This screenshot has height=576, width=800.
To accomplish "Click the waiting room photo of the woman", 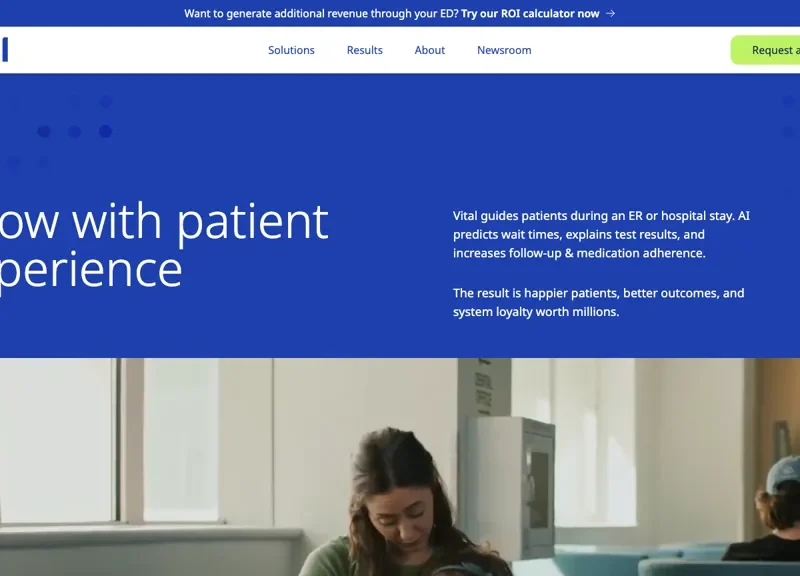I will tap(400, 467).
